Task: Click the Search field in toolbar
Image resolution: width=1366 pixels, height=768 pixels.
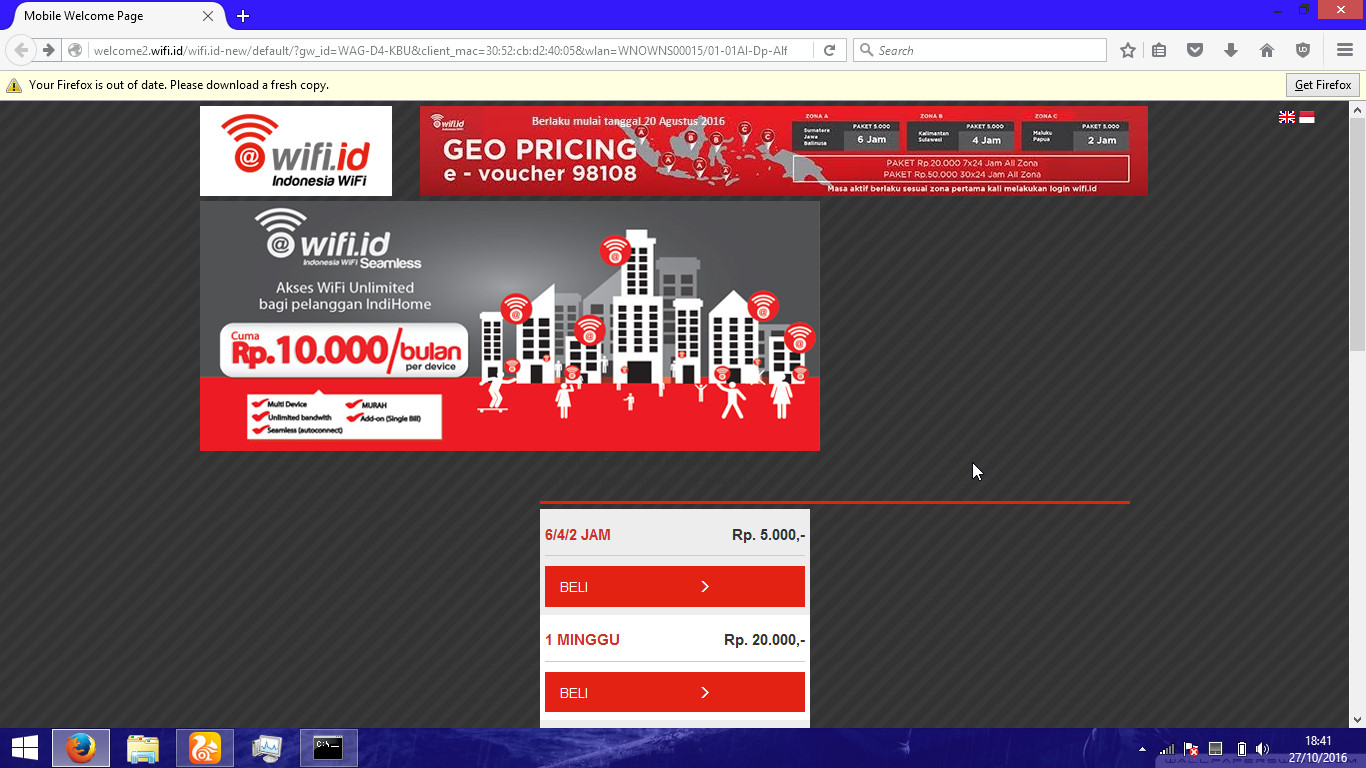Action: pyautogui.click(x=980, y=50)
